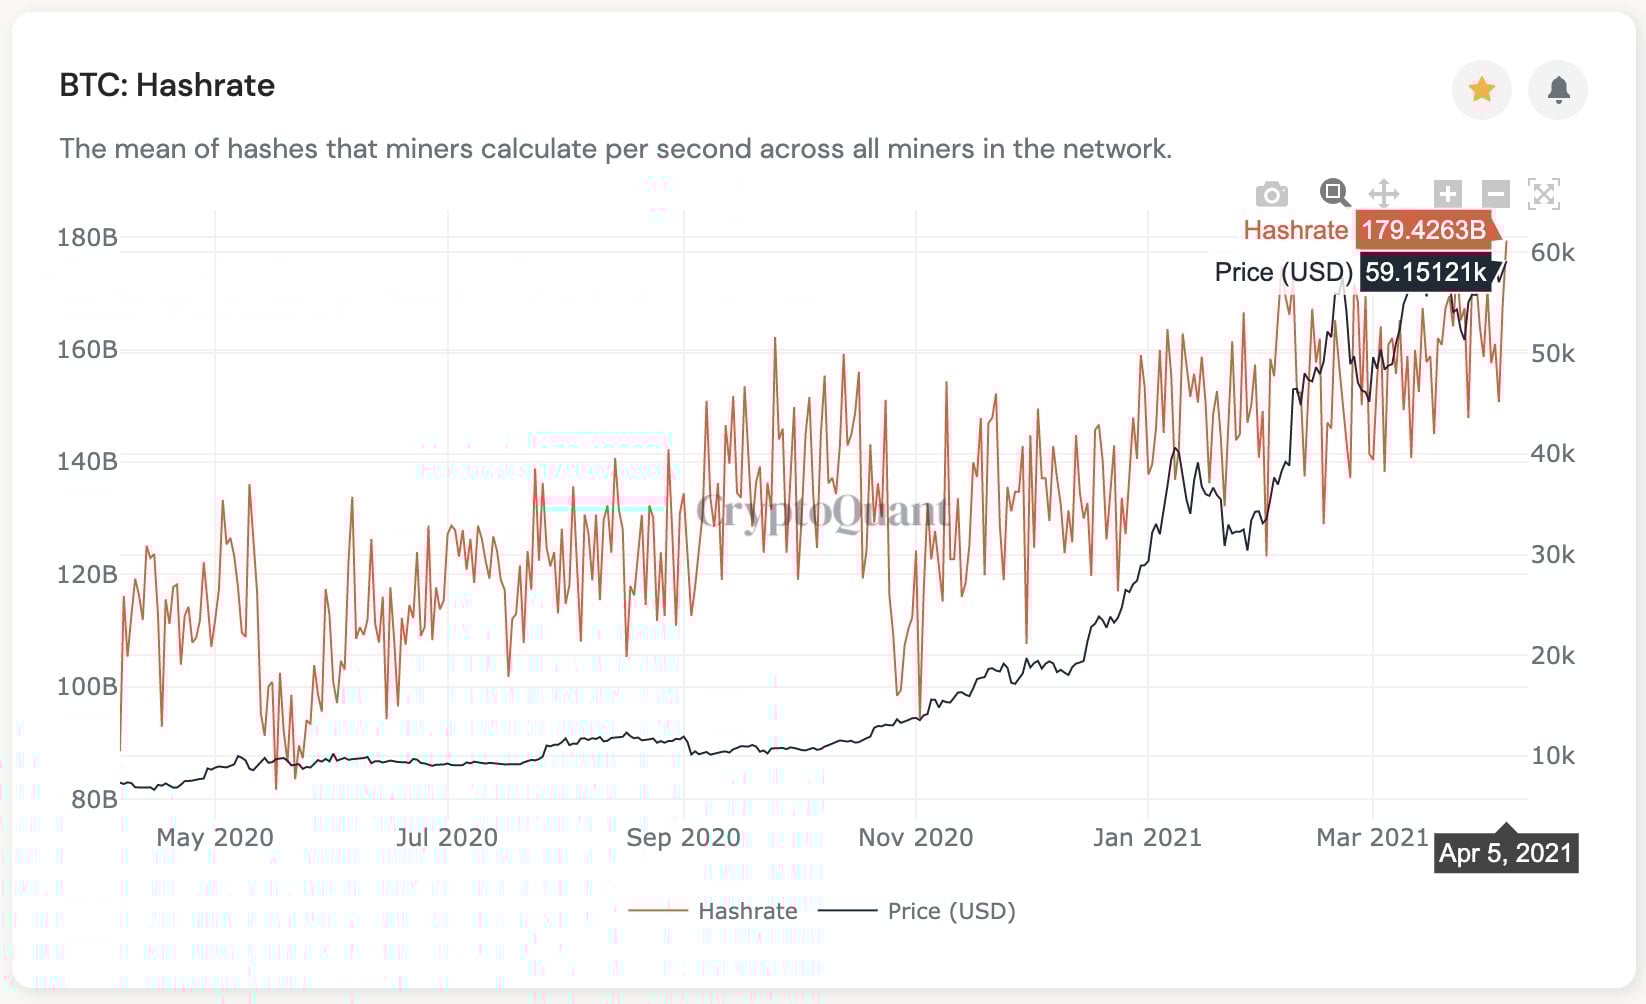
Task: Select the box zoom tool
Action: click(1334, 194)
